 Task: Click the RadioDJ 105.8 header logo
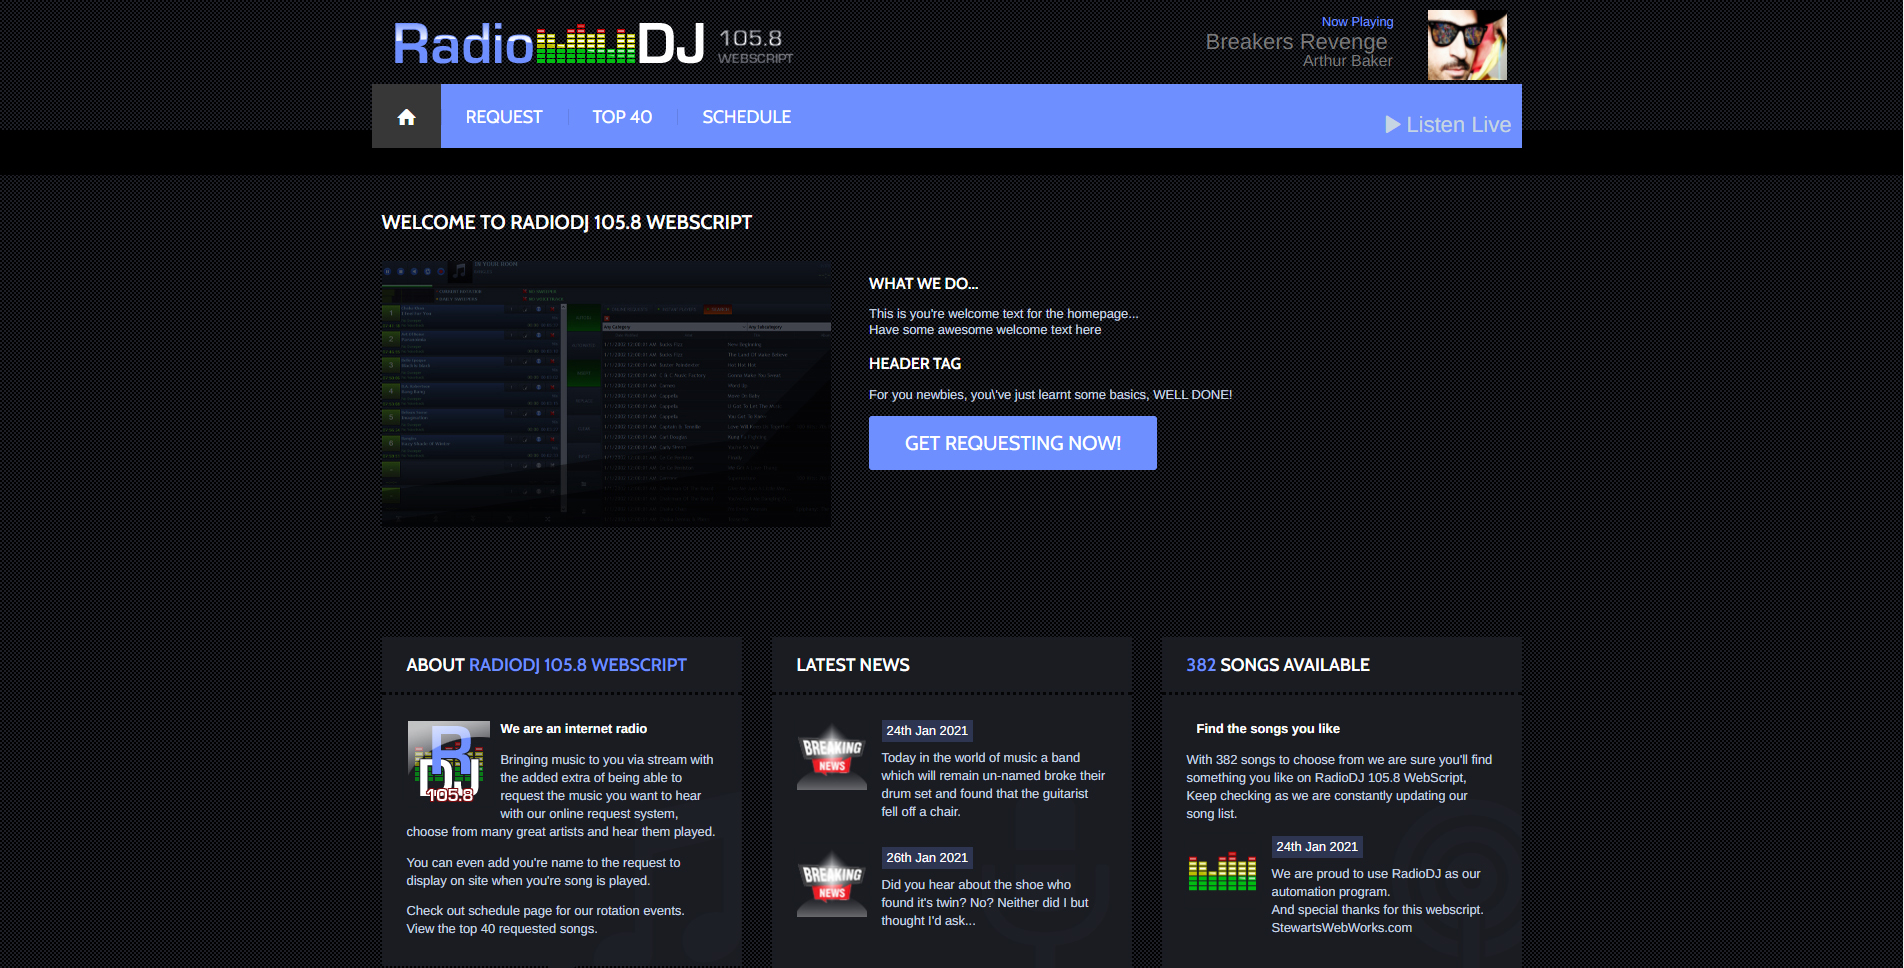coord(592,45)
